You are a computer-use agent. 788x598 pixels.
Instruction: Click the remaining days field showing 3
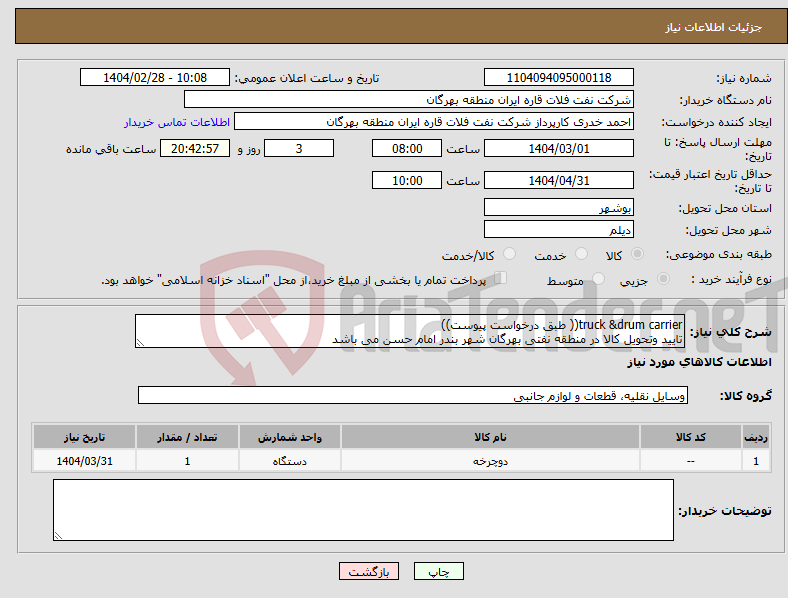[299, 149]
